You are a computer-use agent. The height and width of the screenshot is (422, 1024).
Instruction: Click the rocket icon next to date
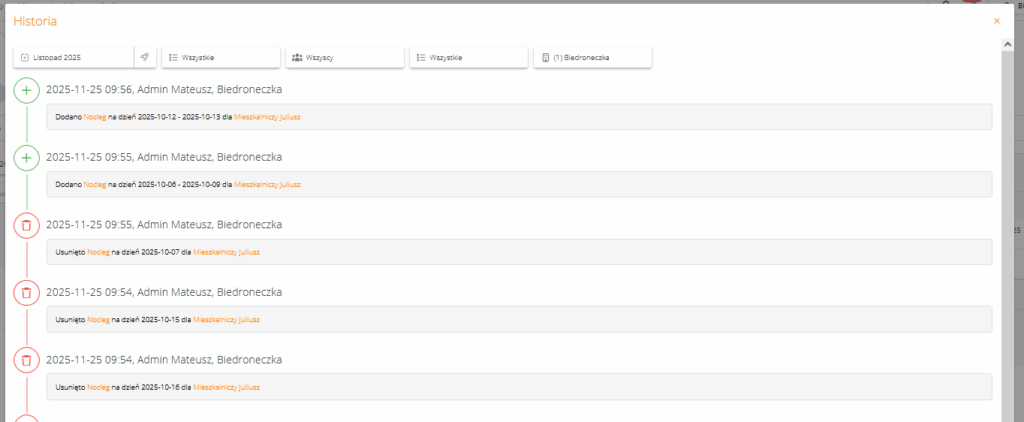click(145, 58)
